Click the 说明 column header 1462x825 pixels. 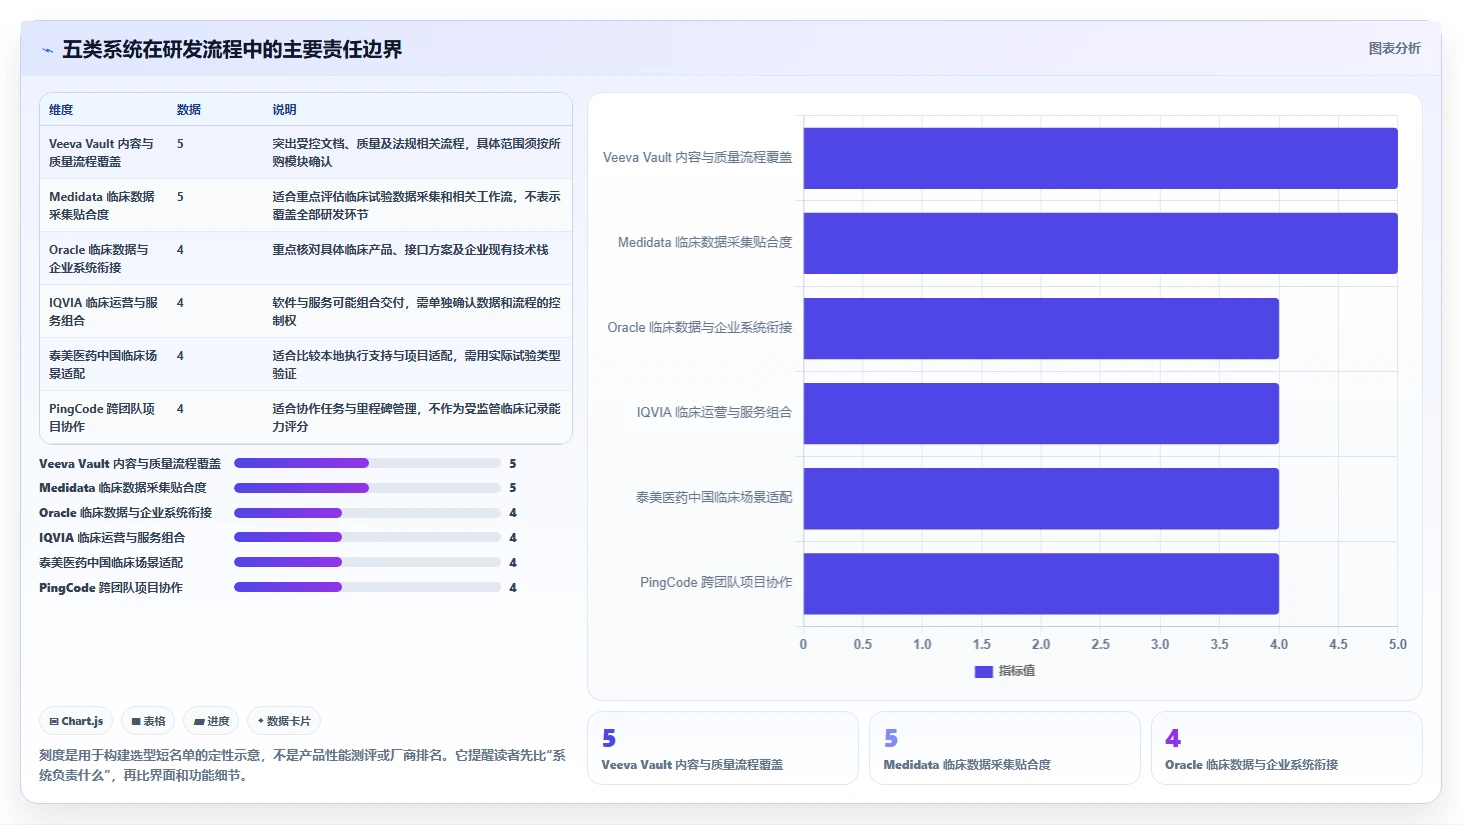285,110
